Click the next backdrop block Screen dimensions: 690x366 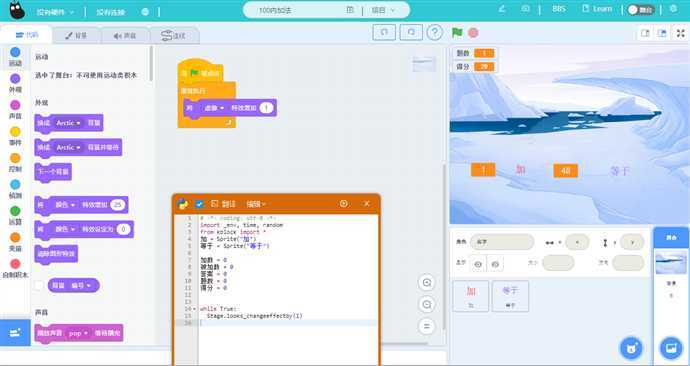[x=53, y=172]
